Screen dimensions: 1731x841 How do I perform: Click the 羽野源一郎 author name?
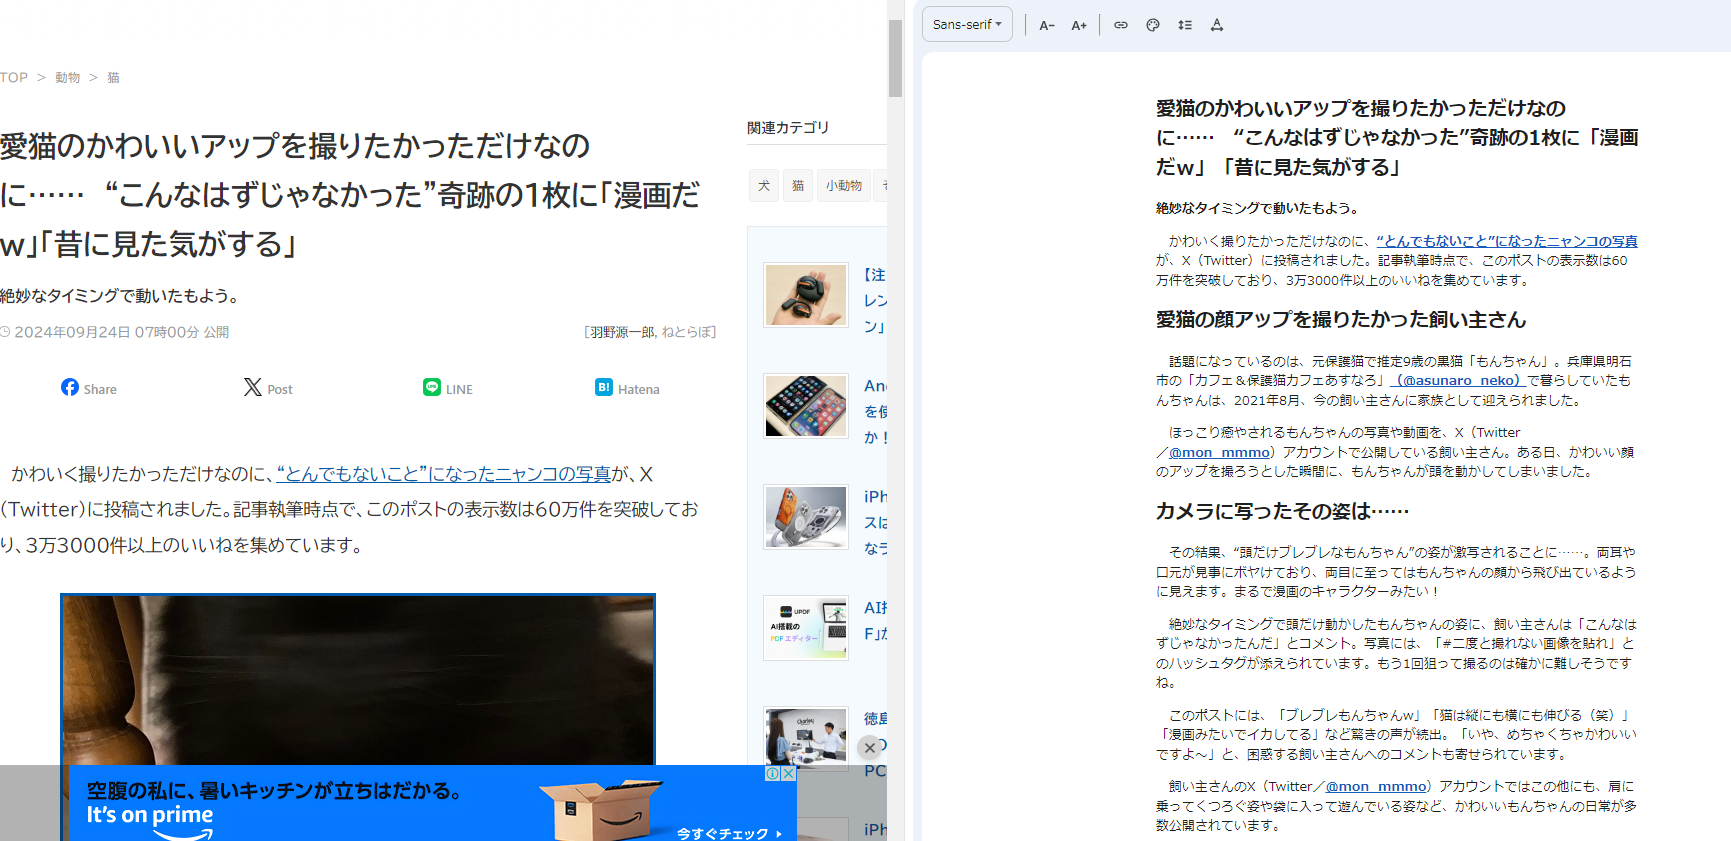pyautogui.click(x=622, y=332)
